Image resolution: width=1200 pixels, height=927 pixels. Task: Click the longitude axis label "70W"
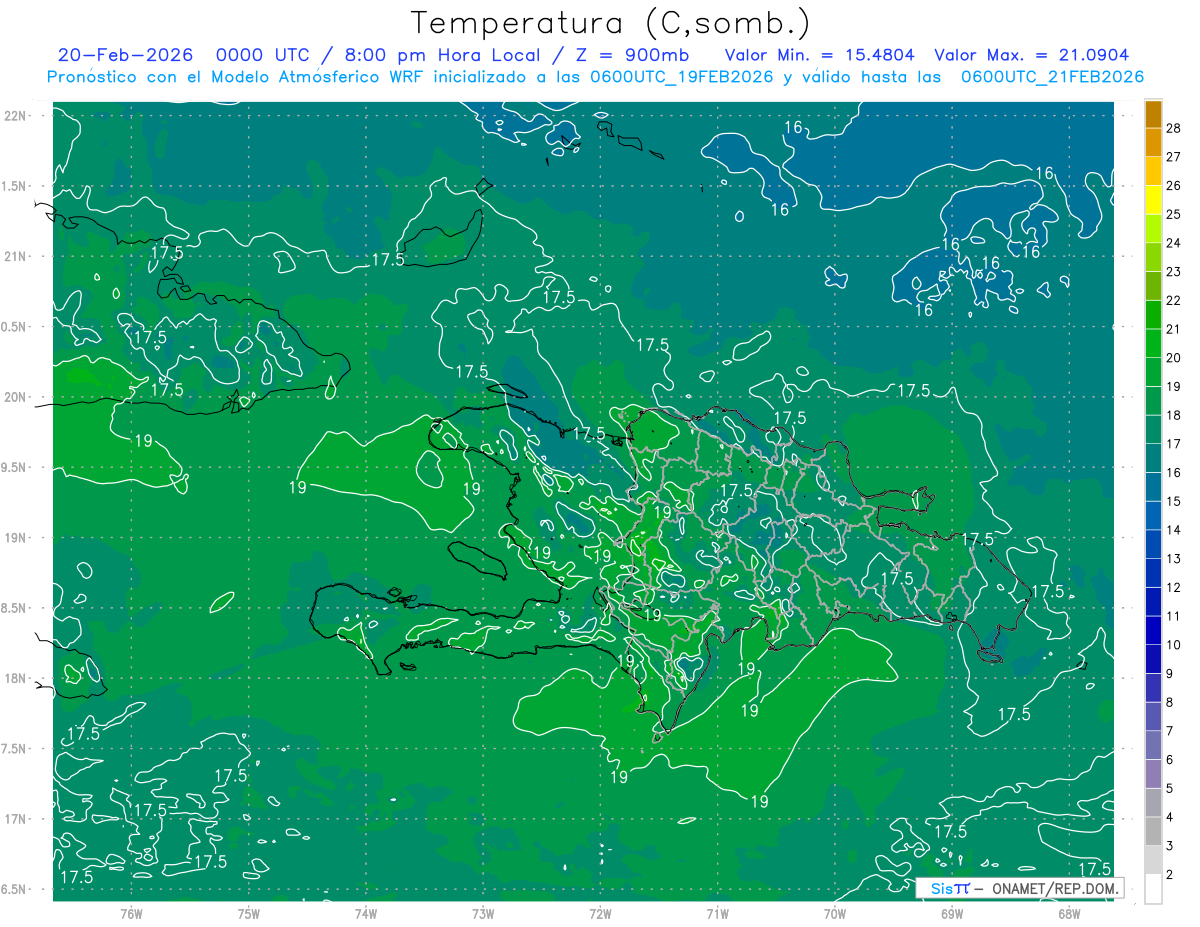pos(835,913)
